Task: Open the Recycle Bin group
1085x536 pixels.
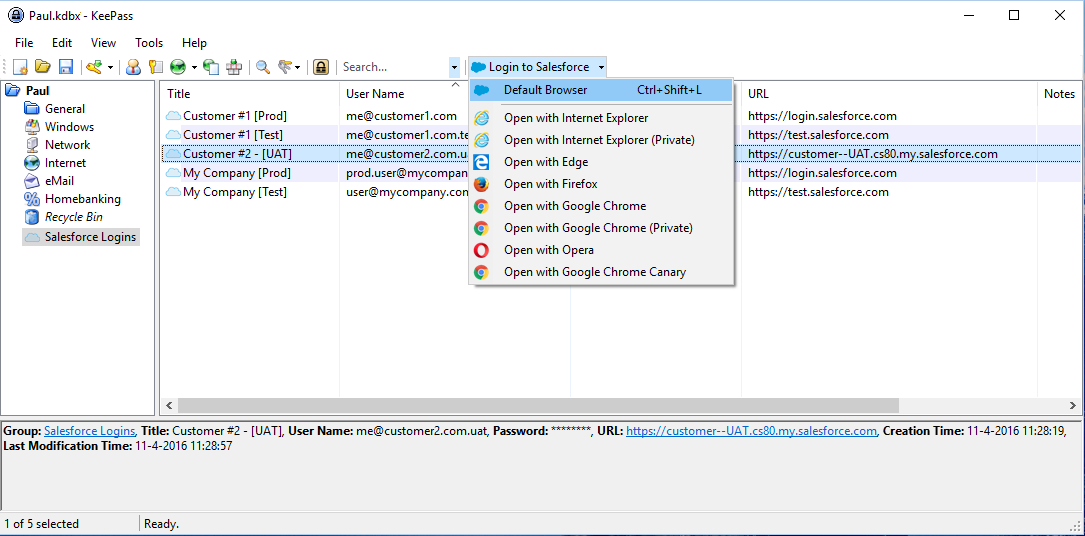Action: [x=74, y=216]
